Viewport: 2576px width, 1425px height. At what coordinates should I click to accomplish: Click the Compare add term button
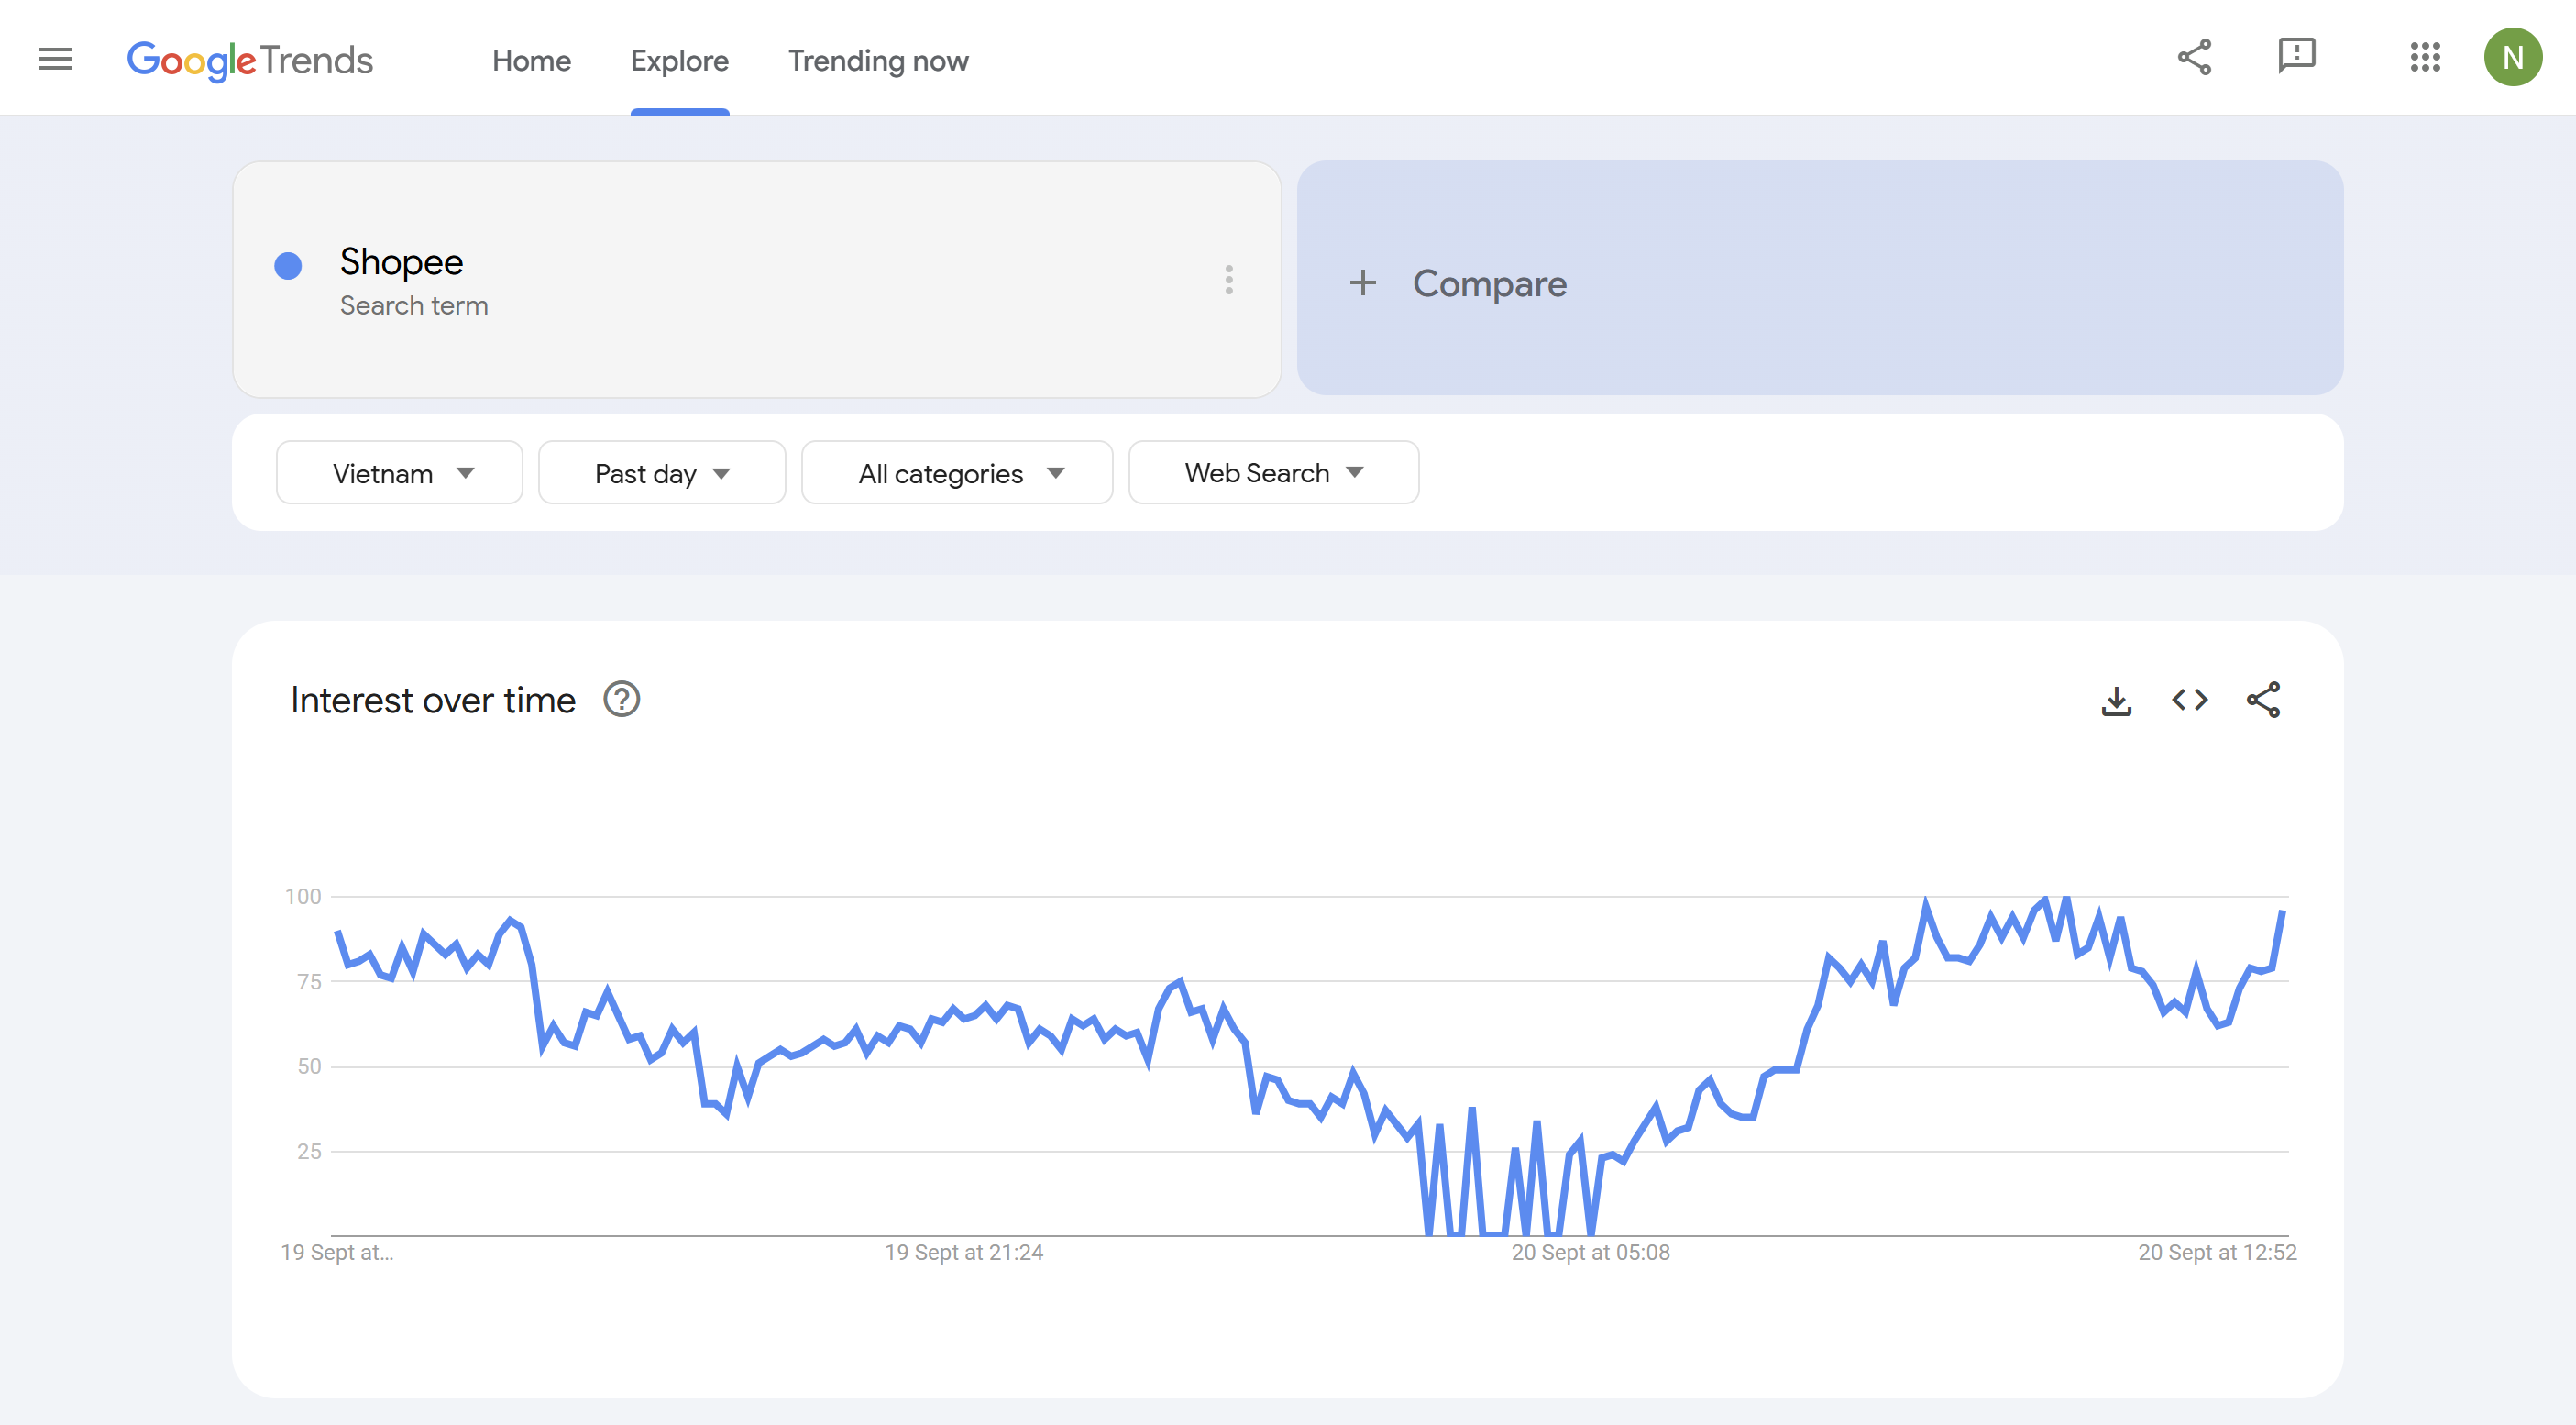click(x=1819, y=278)
